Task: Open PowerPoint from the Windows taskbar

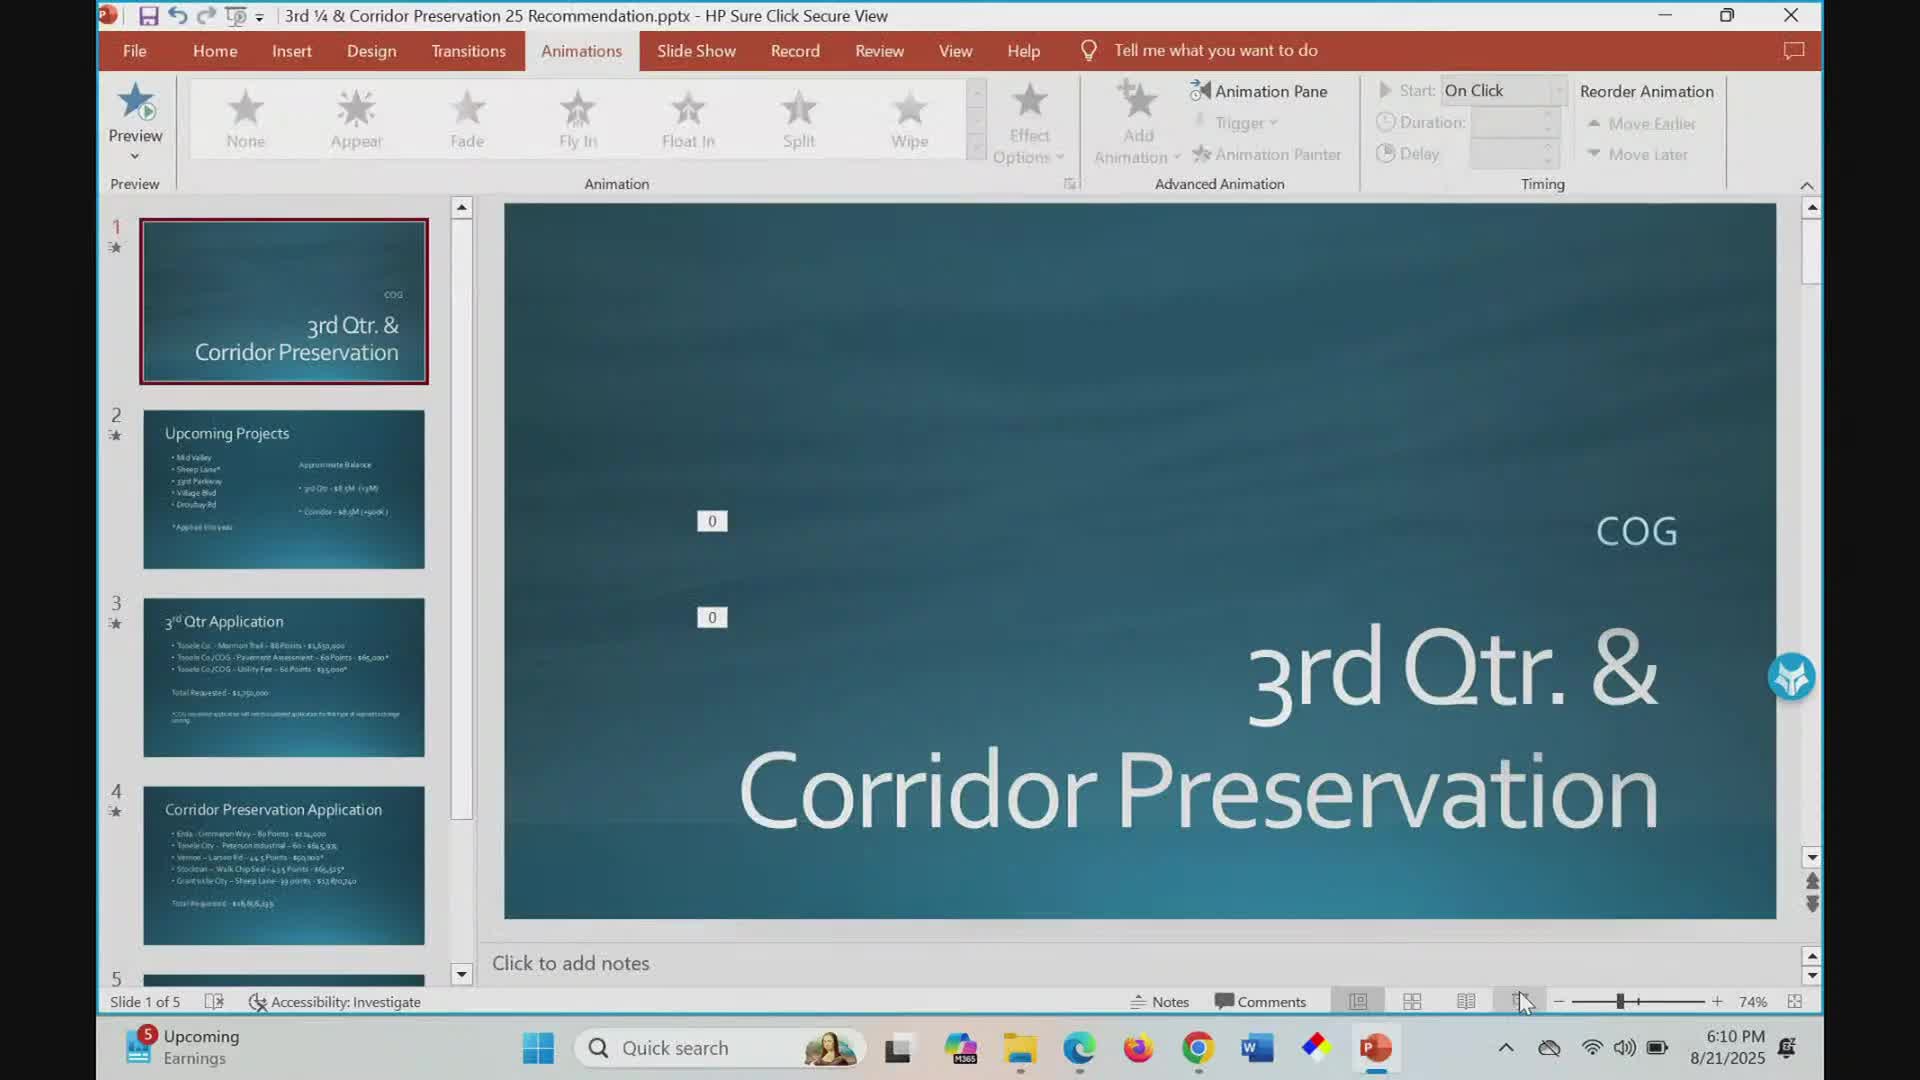Action: coord(1376,1048)
